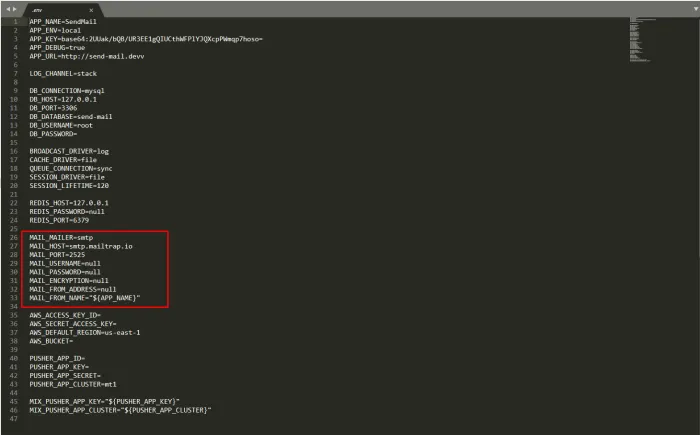700x435 pixels.
Task: Click the AWS_ACCESS_KEY_ID= line
Action: click(65, 315)
